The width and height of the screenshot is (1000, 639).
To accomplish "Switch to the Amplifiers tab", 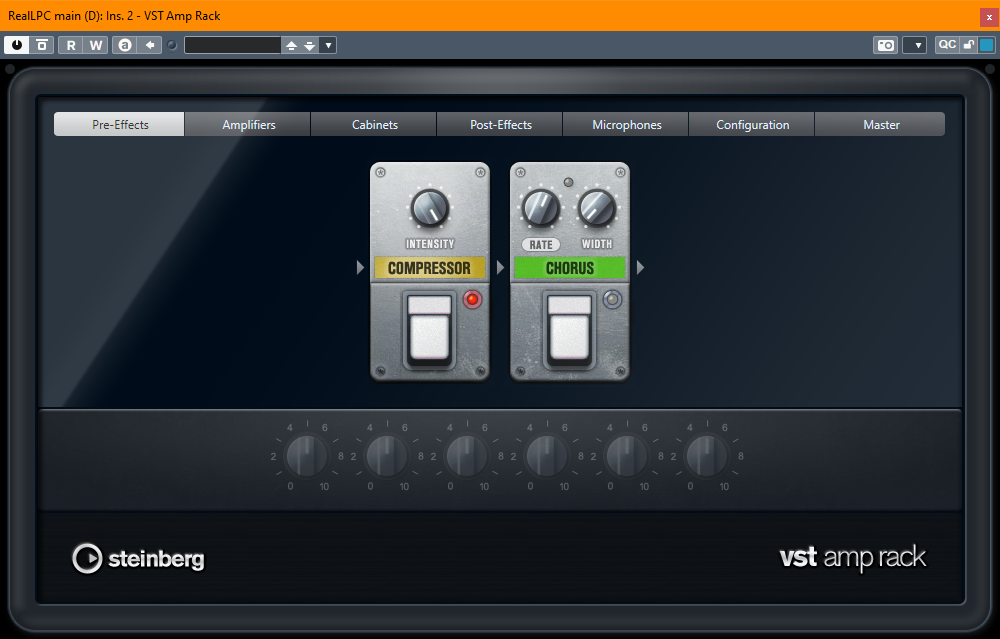I will tap(249, 124).
